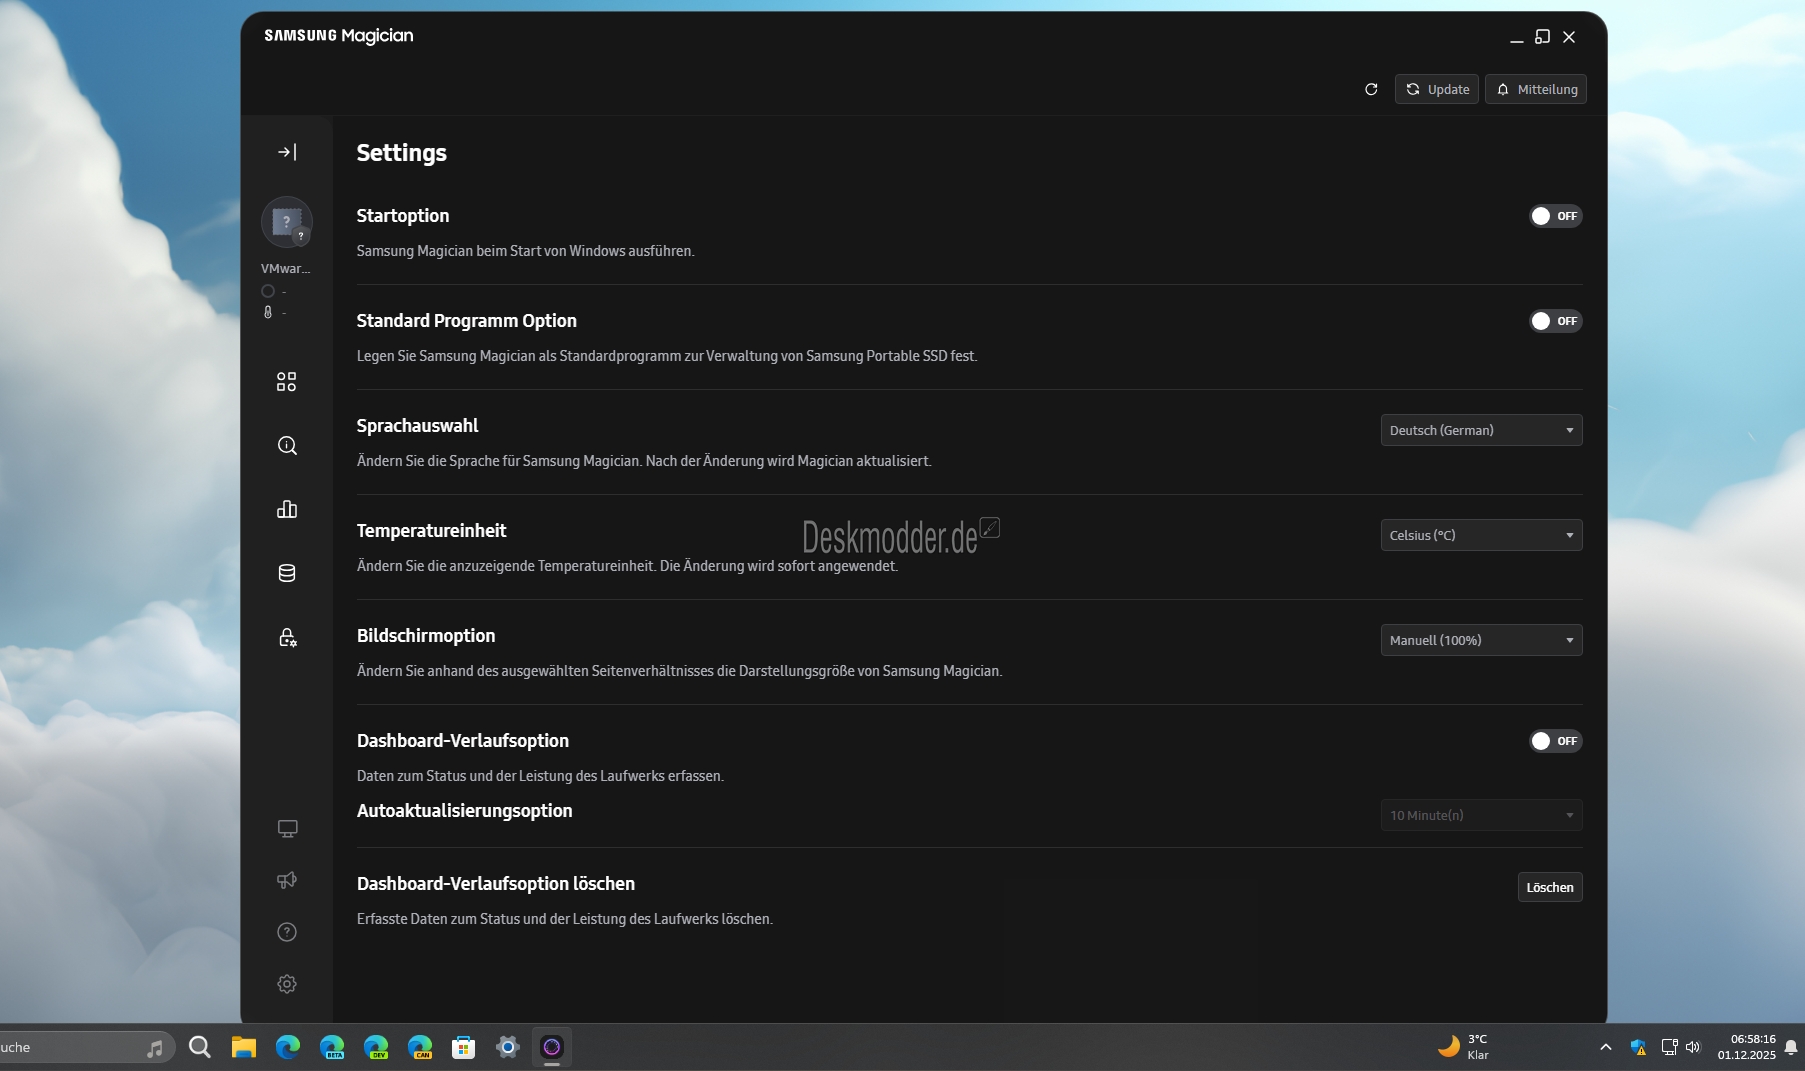1805x1071 pixels.
Task: Expand the Temperatureinheit Celsius dropdown
Action: click(x=1480, y=535)
